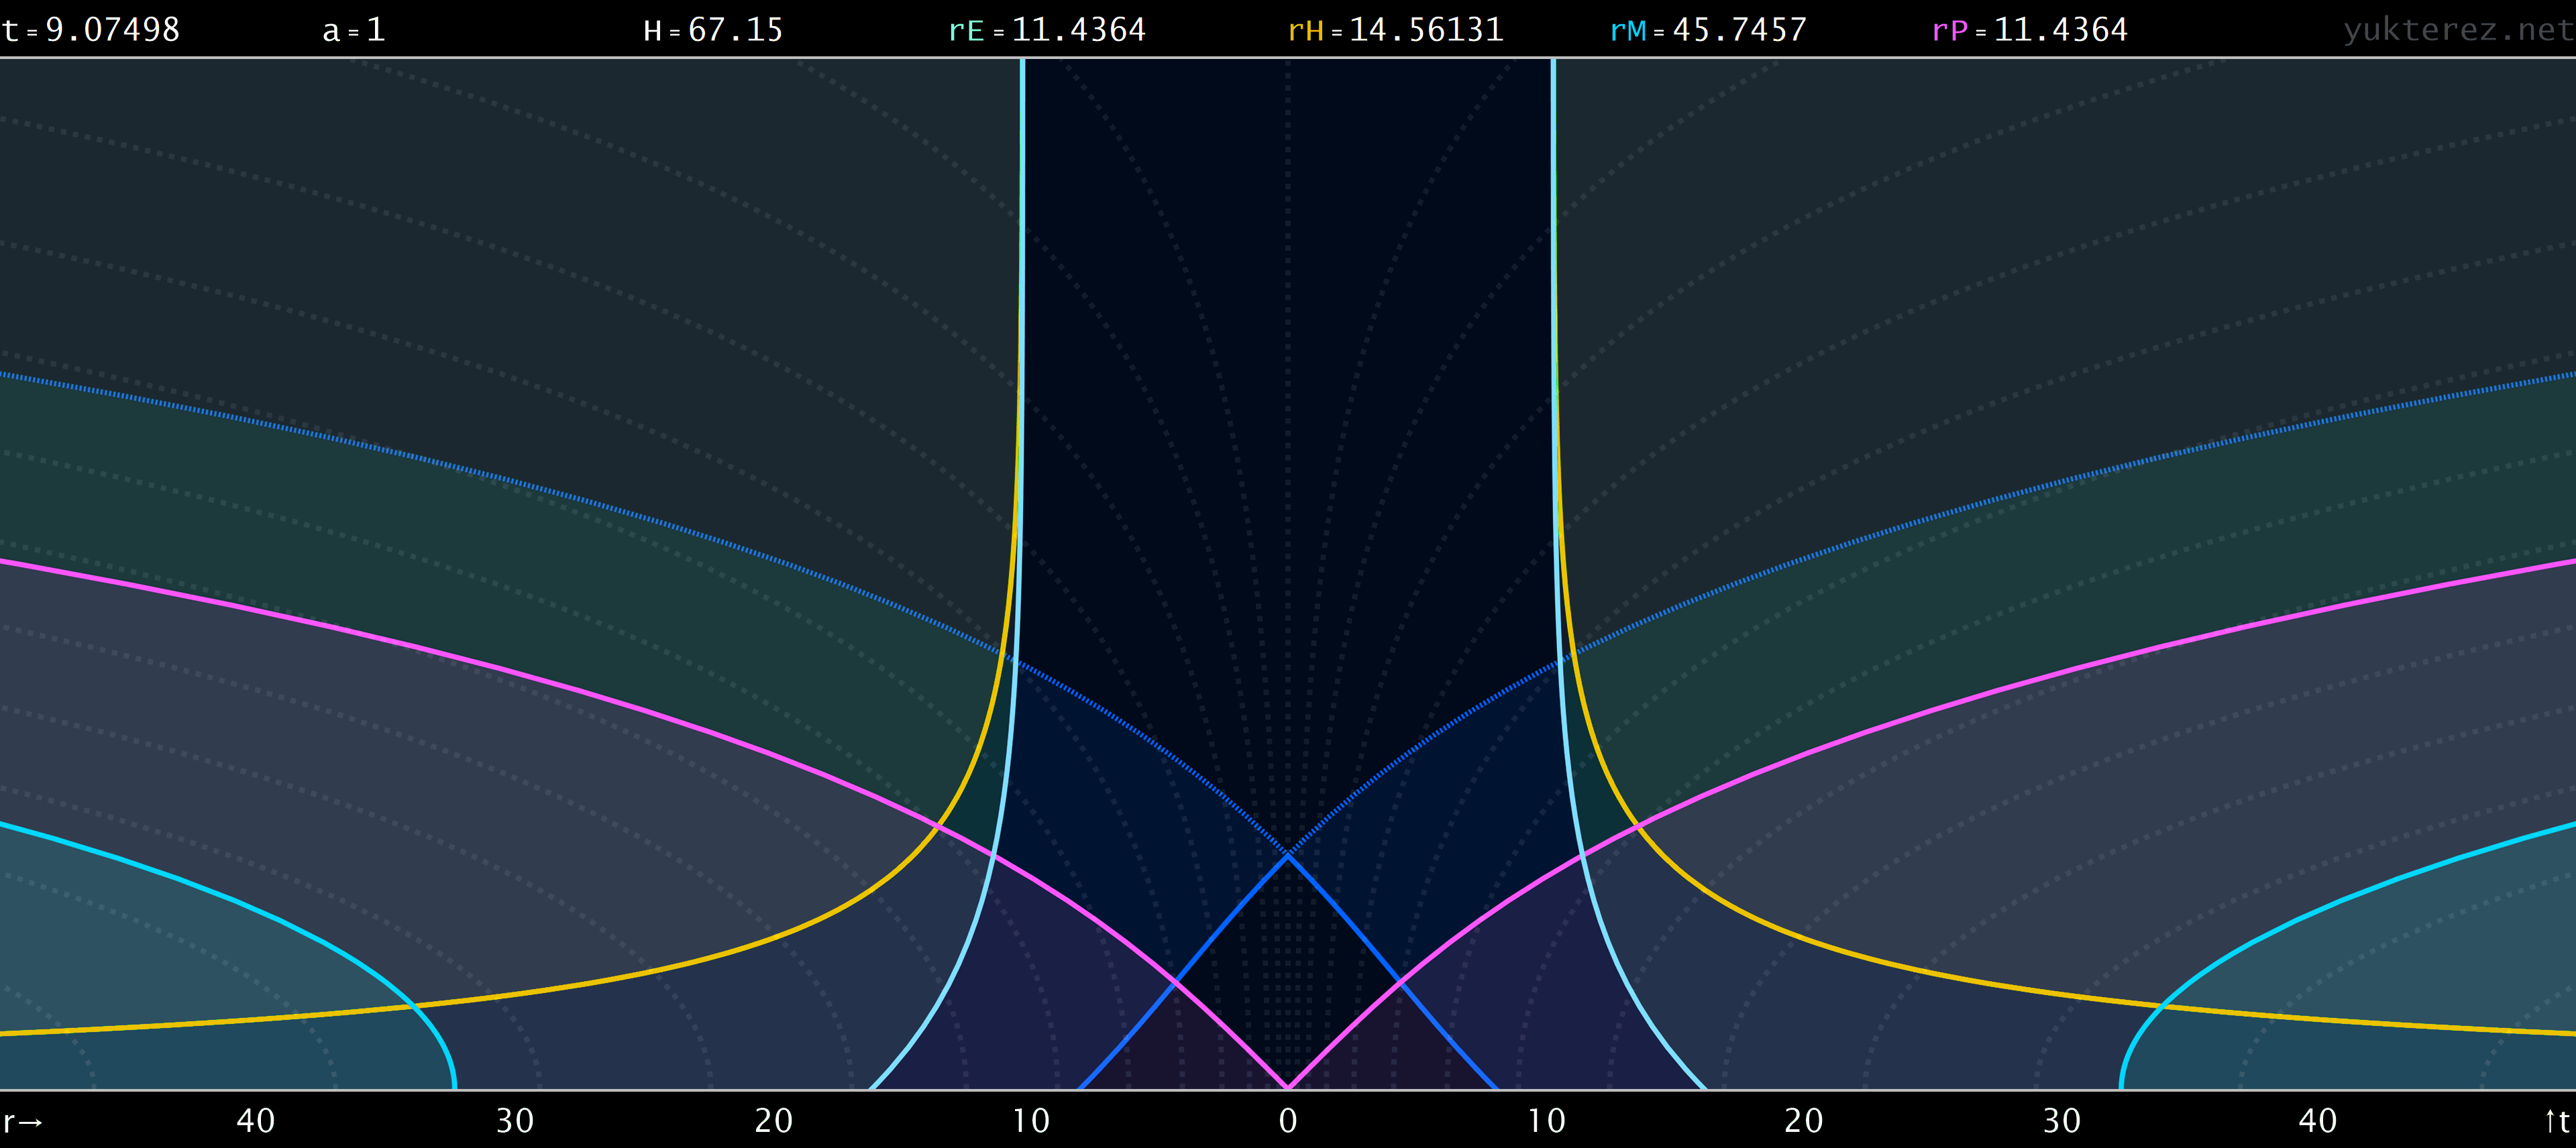
Task: Click the particle horizon rP = 11.4364 value
Action: point(2030,30)
